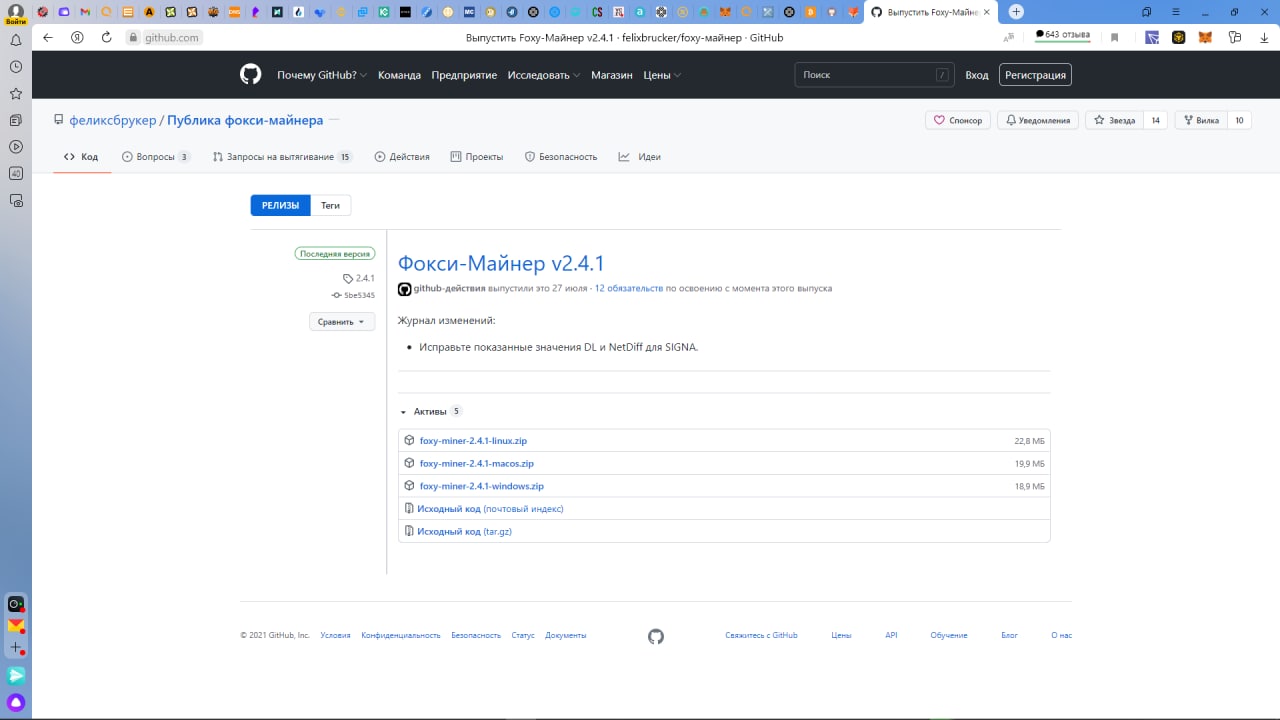Click the Спонсор heart button

958,120
